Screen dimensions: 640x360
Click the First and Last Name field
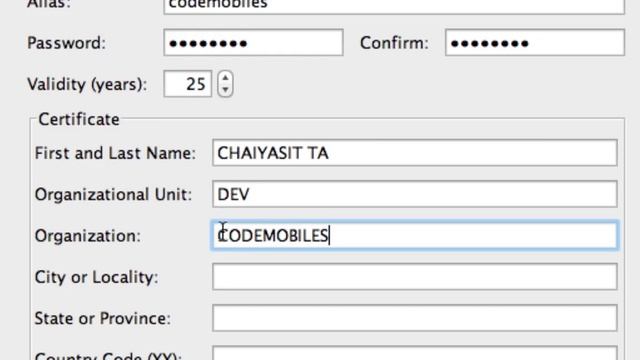[415, 153]
